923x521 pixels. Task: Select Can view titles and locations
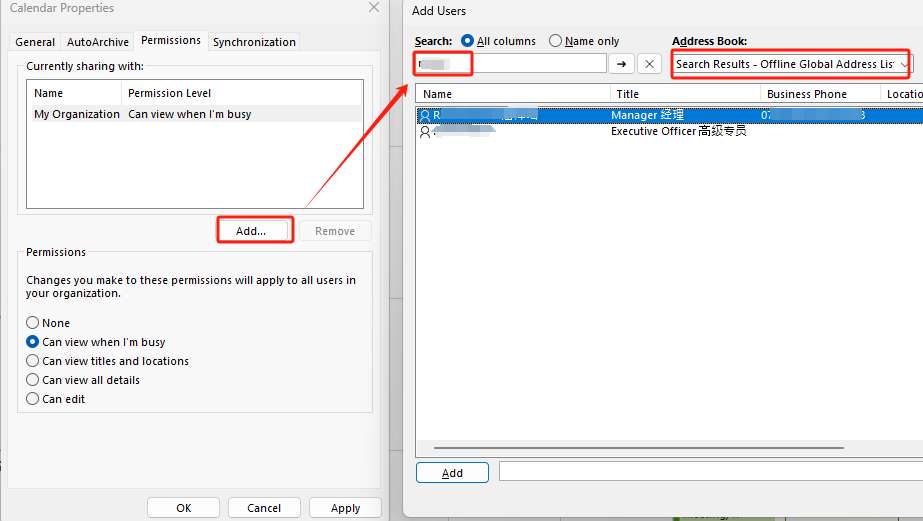tap(33, 361)
